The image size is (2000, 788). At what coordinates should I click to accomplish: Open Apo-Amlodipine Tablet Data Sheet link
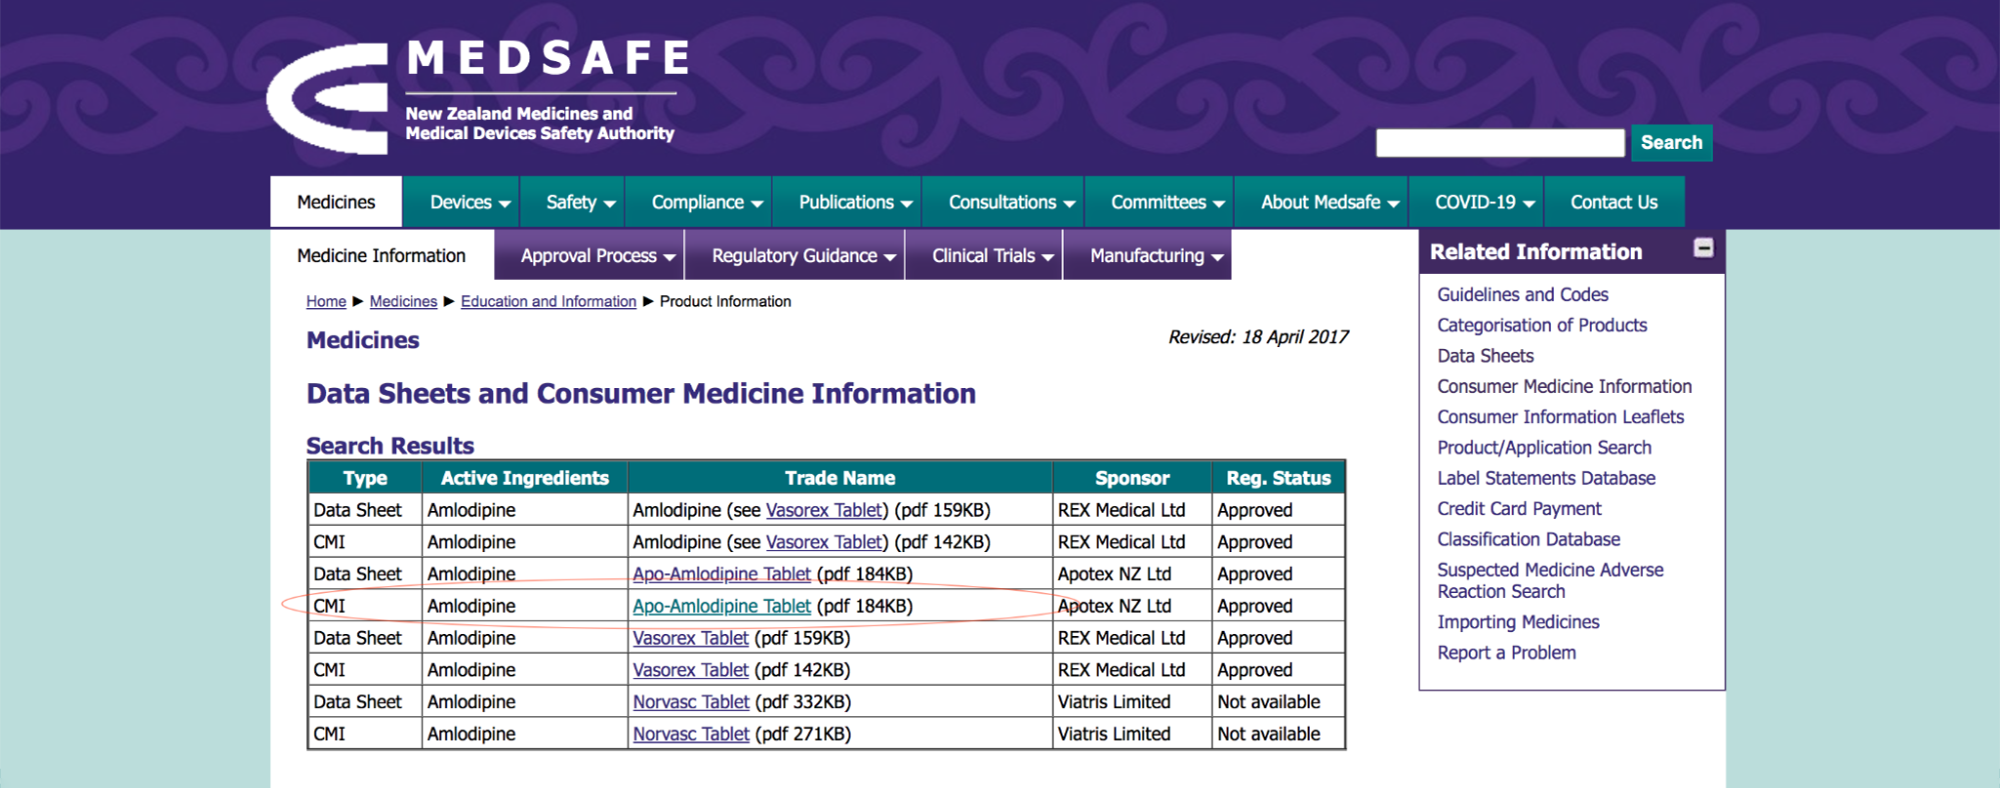721,574
